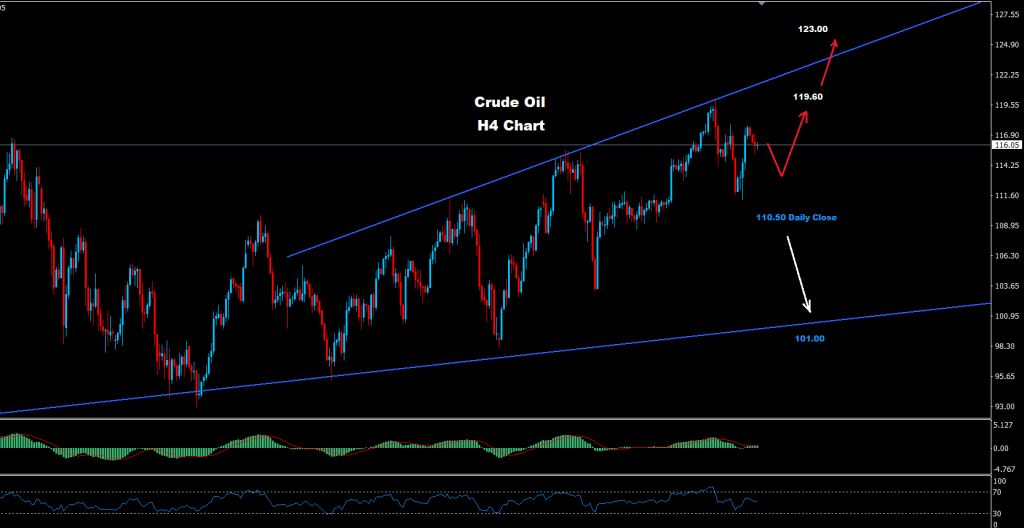Click the chart shift triangle marker at top
1024x528 pixels.
(x=761, y=3)
